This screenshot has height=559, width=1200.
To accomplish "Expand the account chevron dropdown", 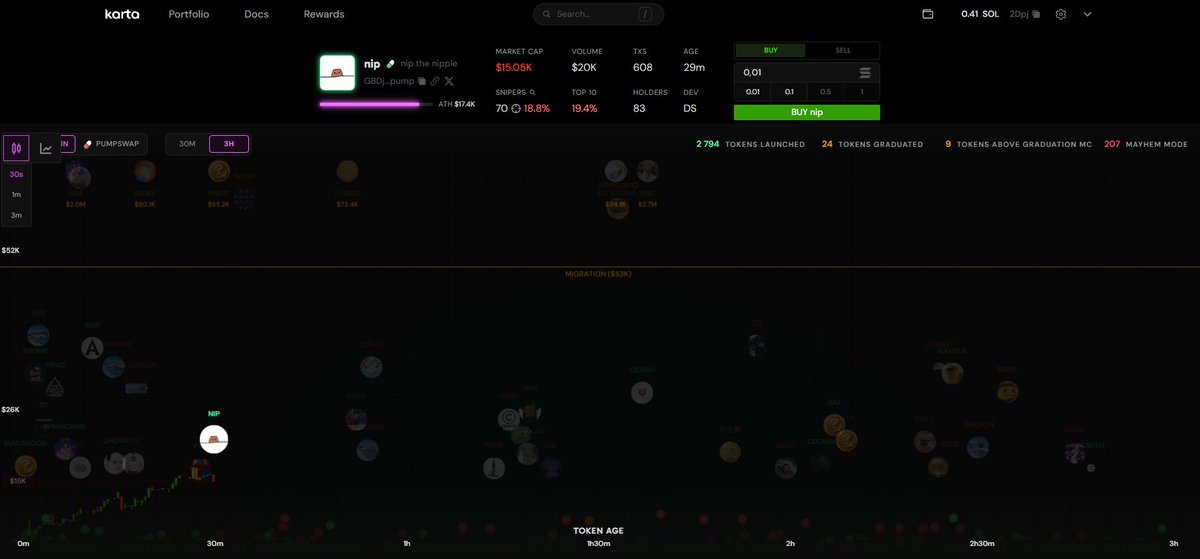I will click(1087, 14).
